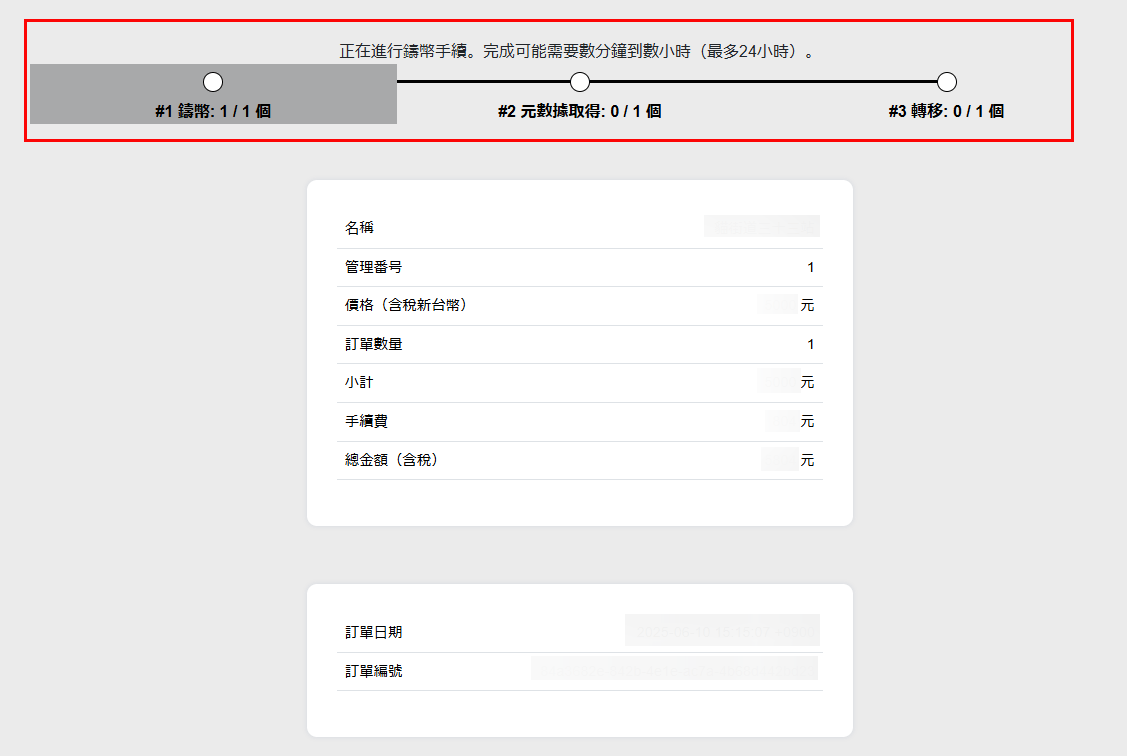Click the 價格（含稅新台幣） label
This screenshot has height=756, width=1127.
[406, 305]
